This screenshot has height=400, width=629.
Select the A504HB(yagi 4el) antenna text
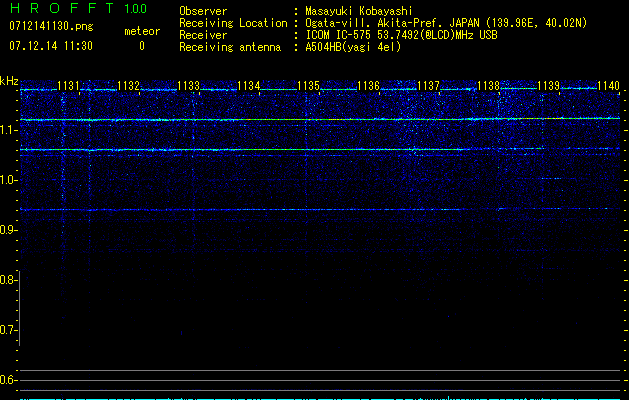353,47
